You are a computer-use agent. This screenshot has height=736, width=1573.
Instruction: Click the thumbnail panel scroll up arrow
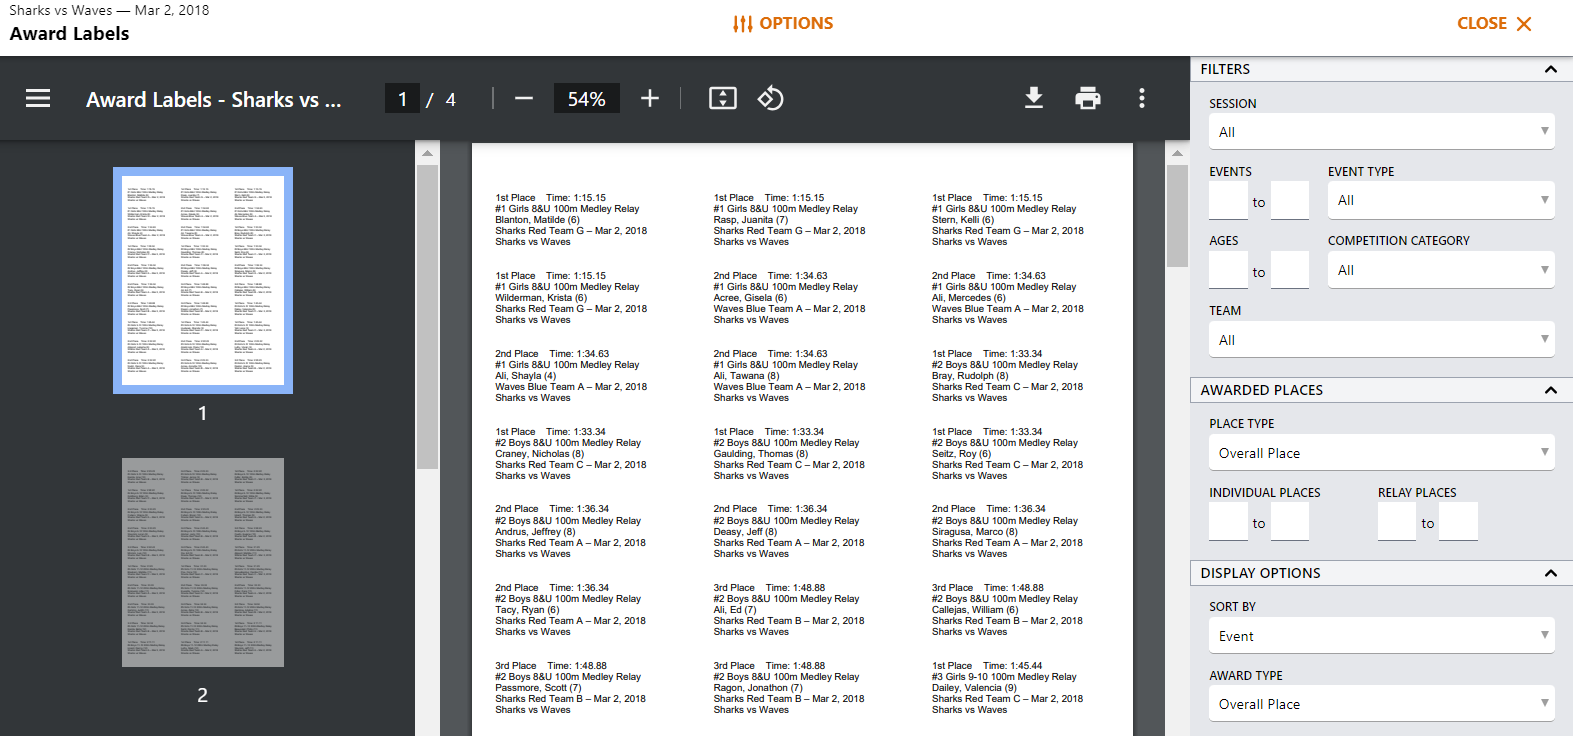tap(427, 153)
